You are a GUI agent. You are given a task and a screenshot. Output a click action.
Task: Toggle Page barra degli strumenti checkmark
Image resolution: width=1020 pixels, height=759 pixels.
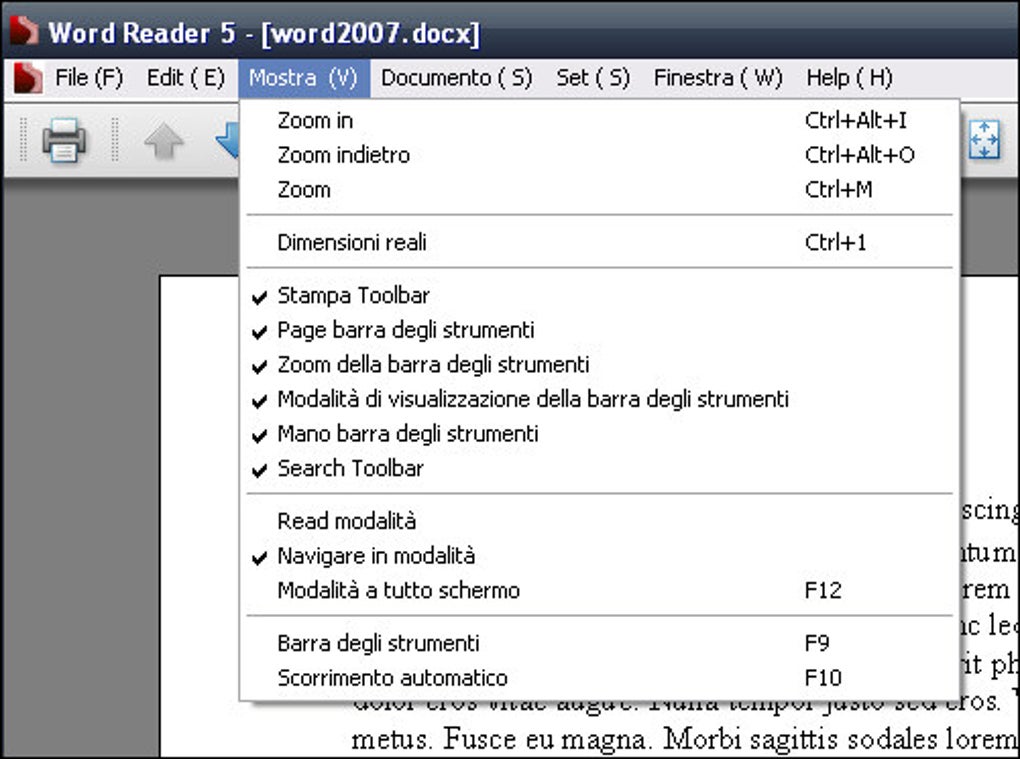coord(405,330)
